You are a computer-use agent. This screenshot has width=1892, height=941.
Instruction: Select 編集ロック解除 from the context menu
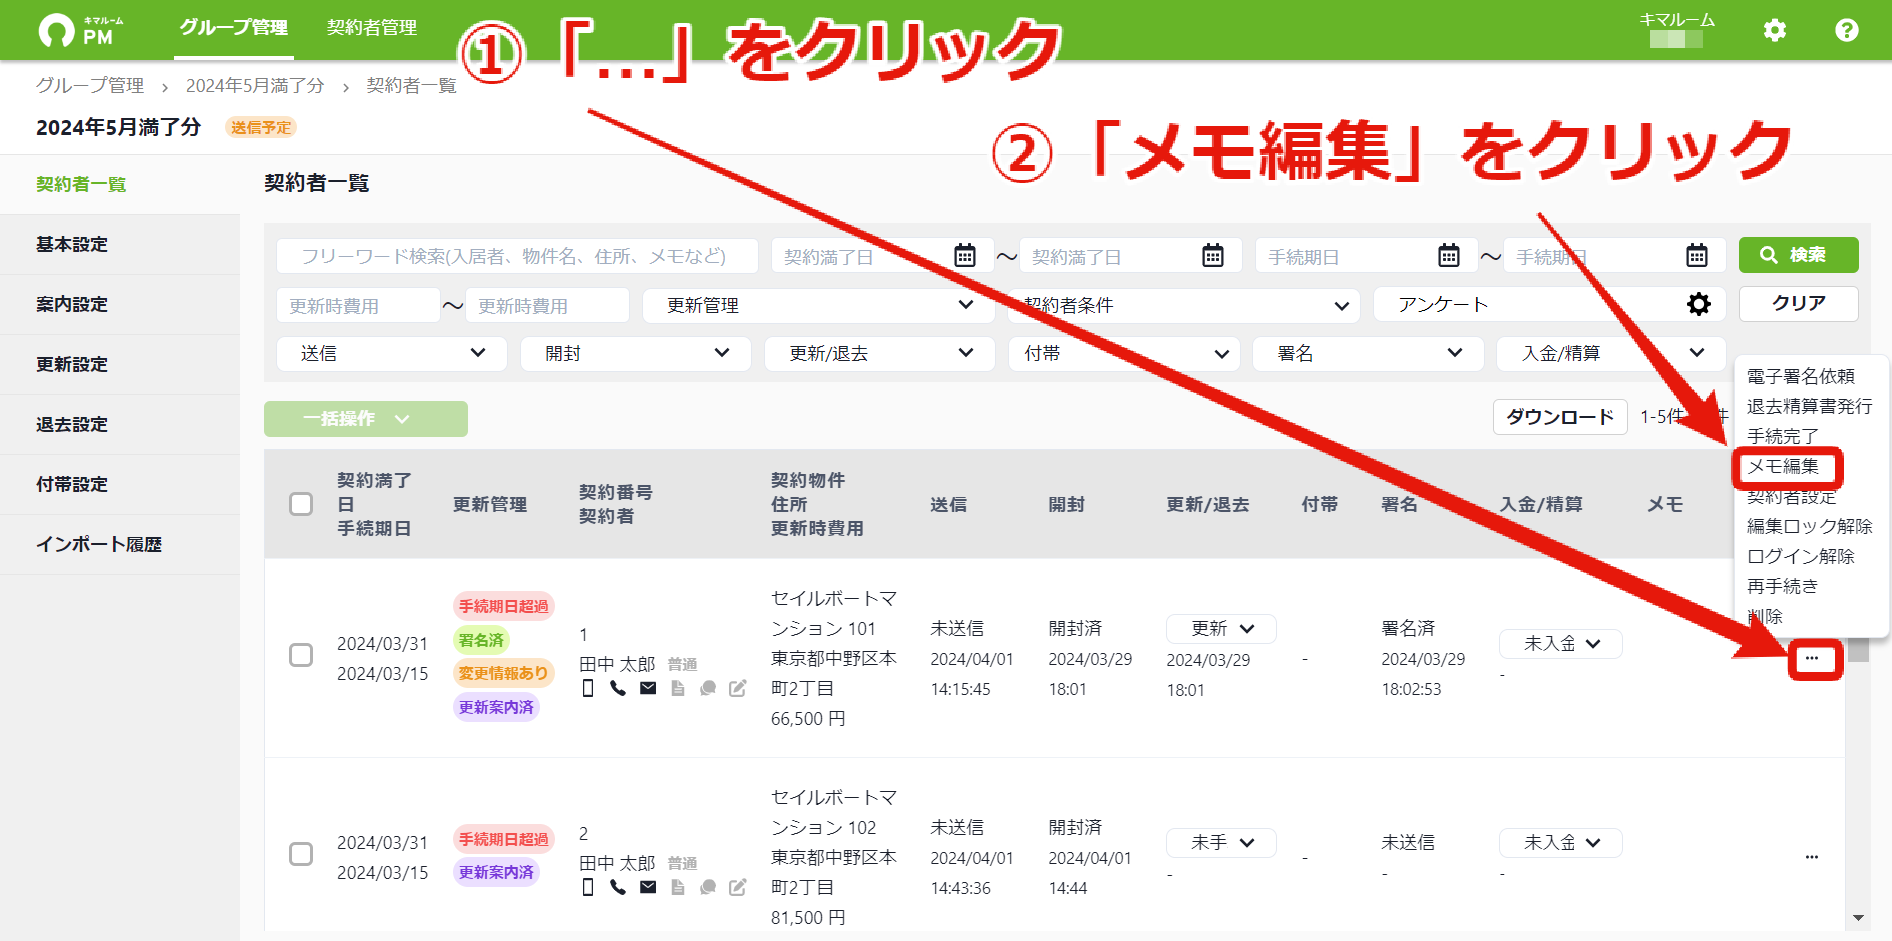(x=1809, y=526)
